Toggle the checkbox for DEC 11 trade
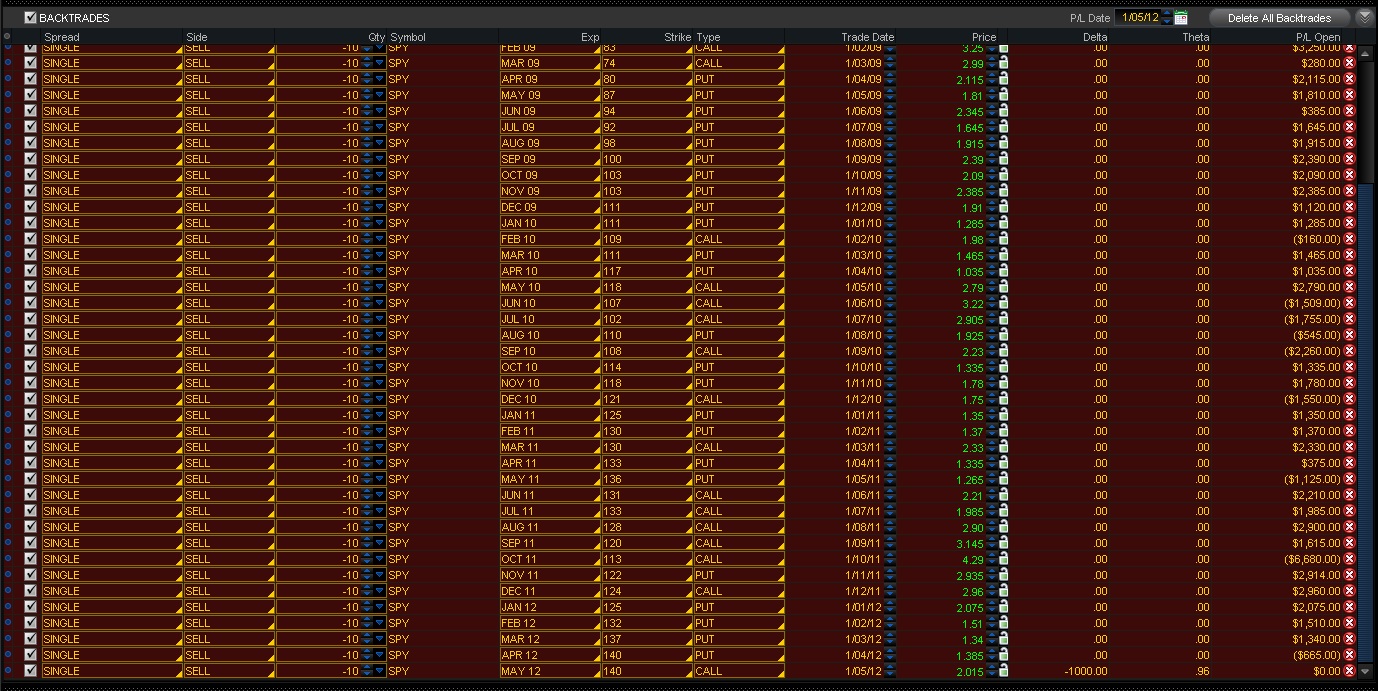The height and width of the screenshot is (691, 1378). pos(30,591)
